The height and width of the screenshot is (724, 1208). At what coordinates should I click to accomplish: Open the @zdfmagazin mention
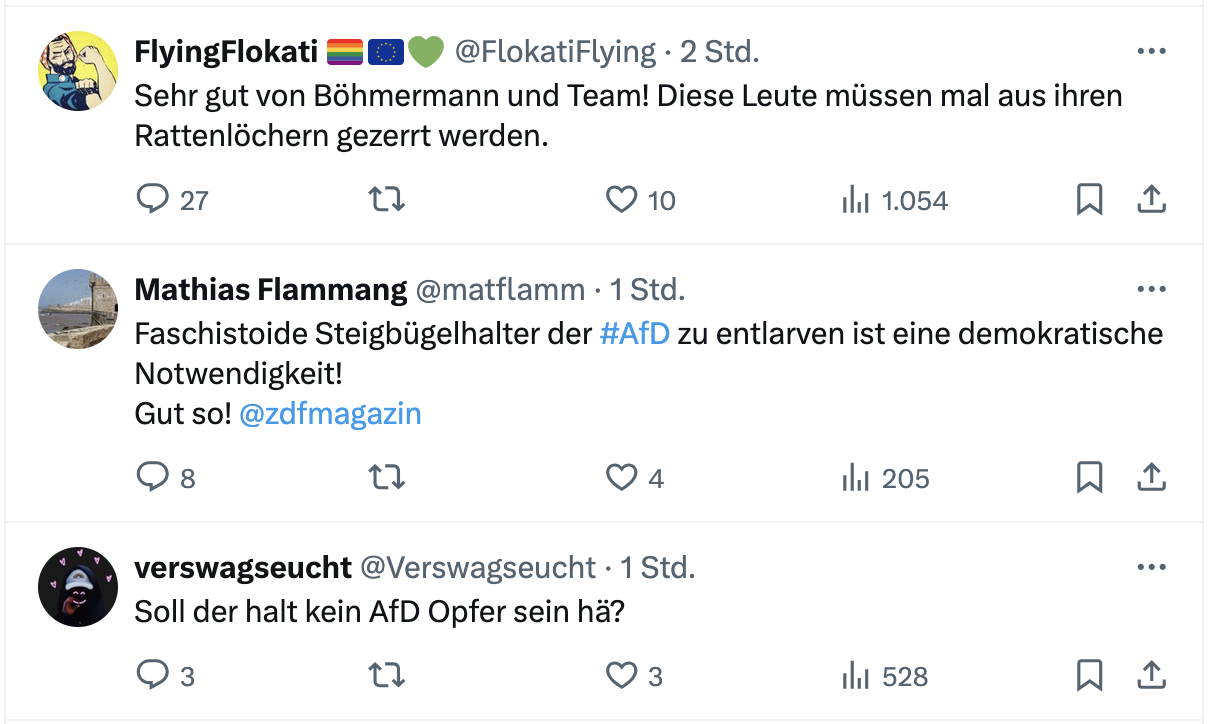click(x=330, y=413)
